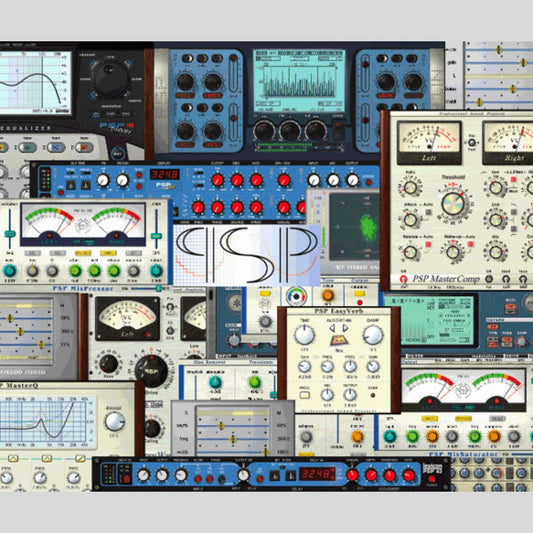Click the Damp knob on PSP EasyVerb
The width and height of the screenshot is (533, 533).
[x=373, y=335]
